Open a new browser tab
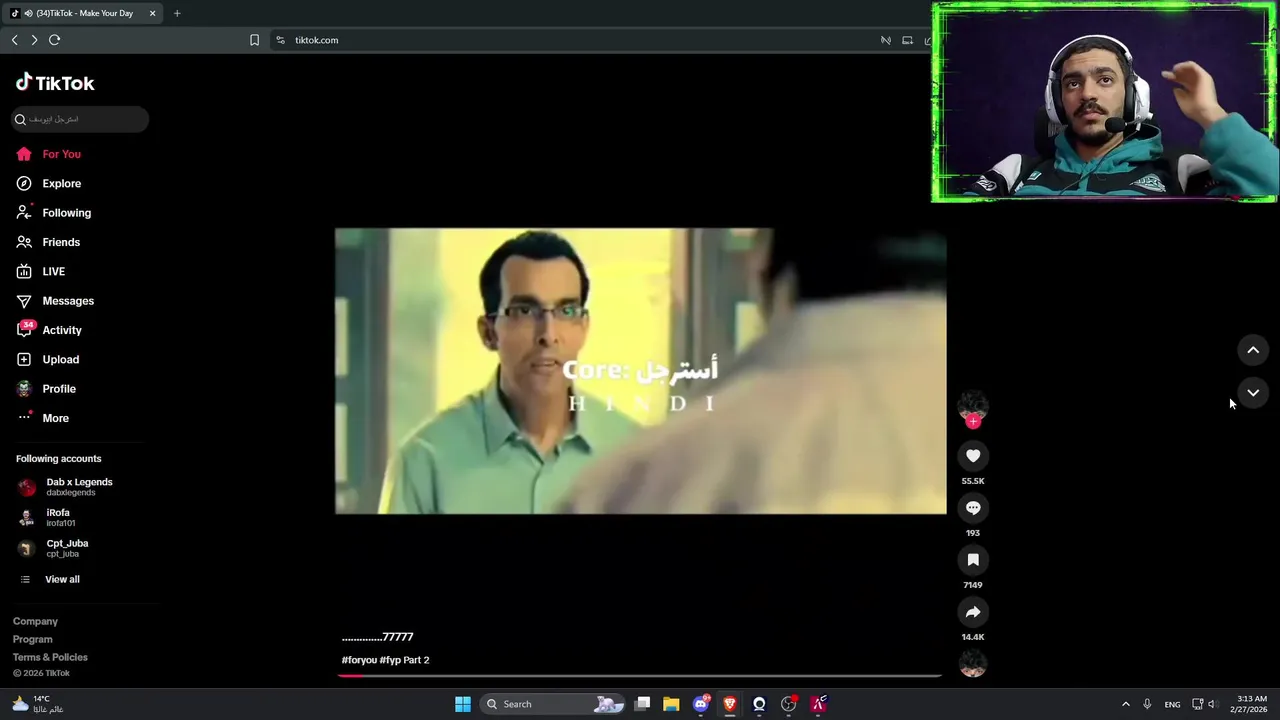The width and height of the screenshot is (1280, 720). [x=177, y=13]
